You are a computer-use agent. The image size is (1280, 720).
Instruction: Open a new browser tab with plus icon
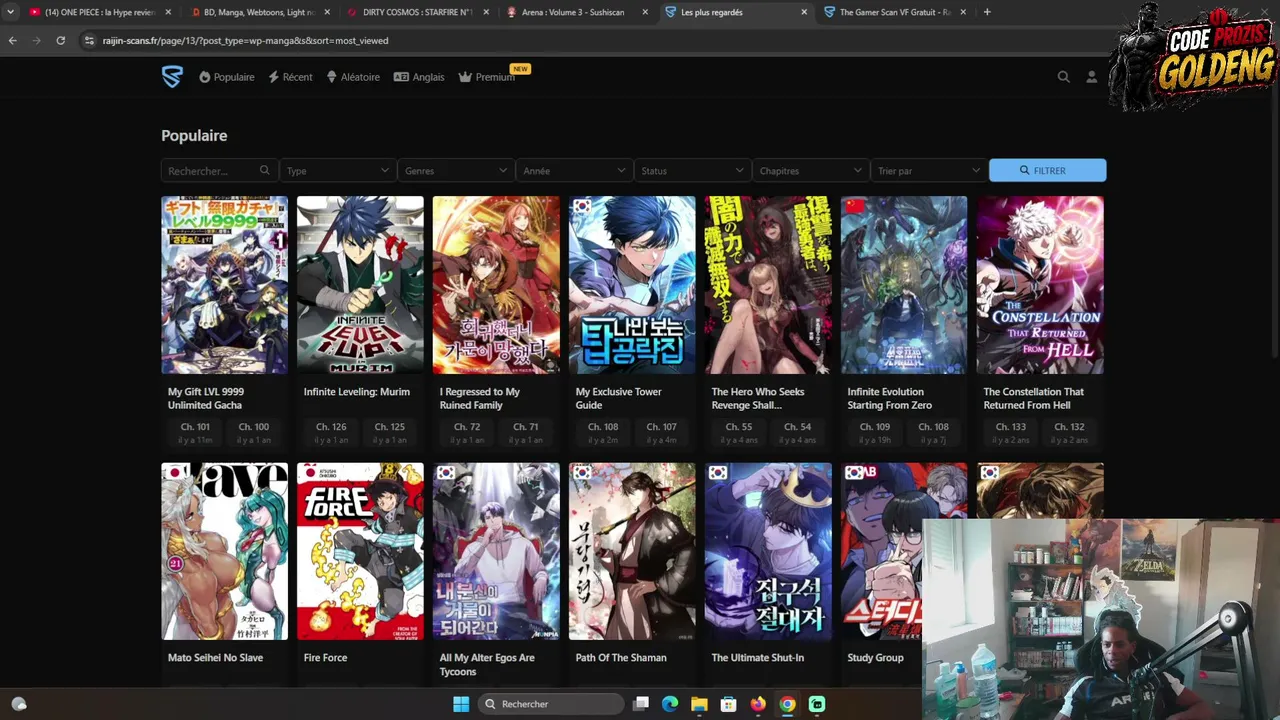[987, 12]
